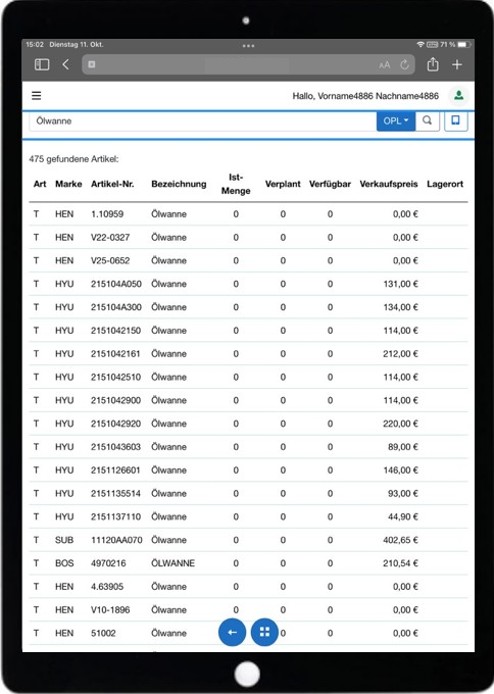
Task: Select the ÖLWANNE uppercase description cell
Action: click(173, 563)
